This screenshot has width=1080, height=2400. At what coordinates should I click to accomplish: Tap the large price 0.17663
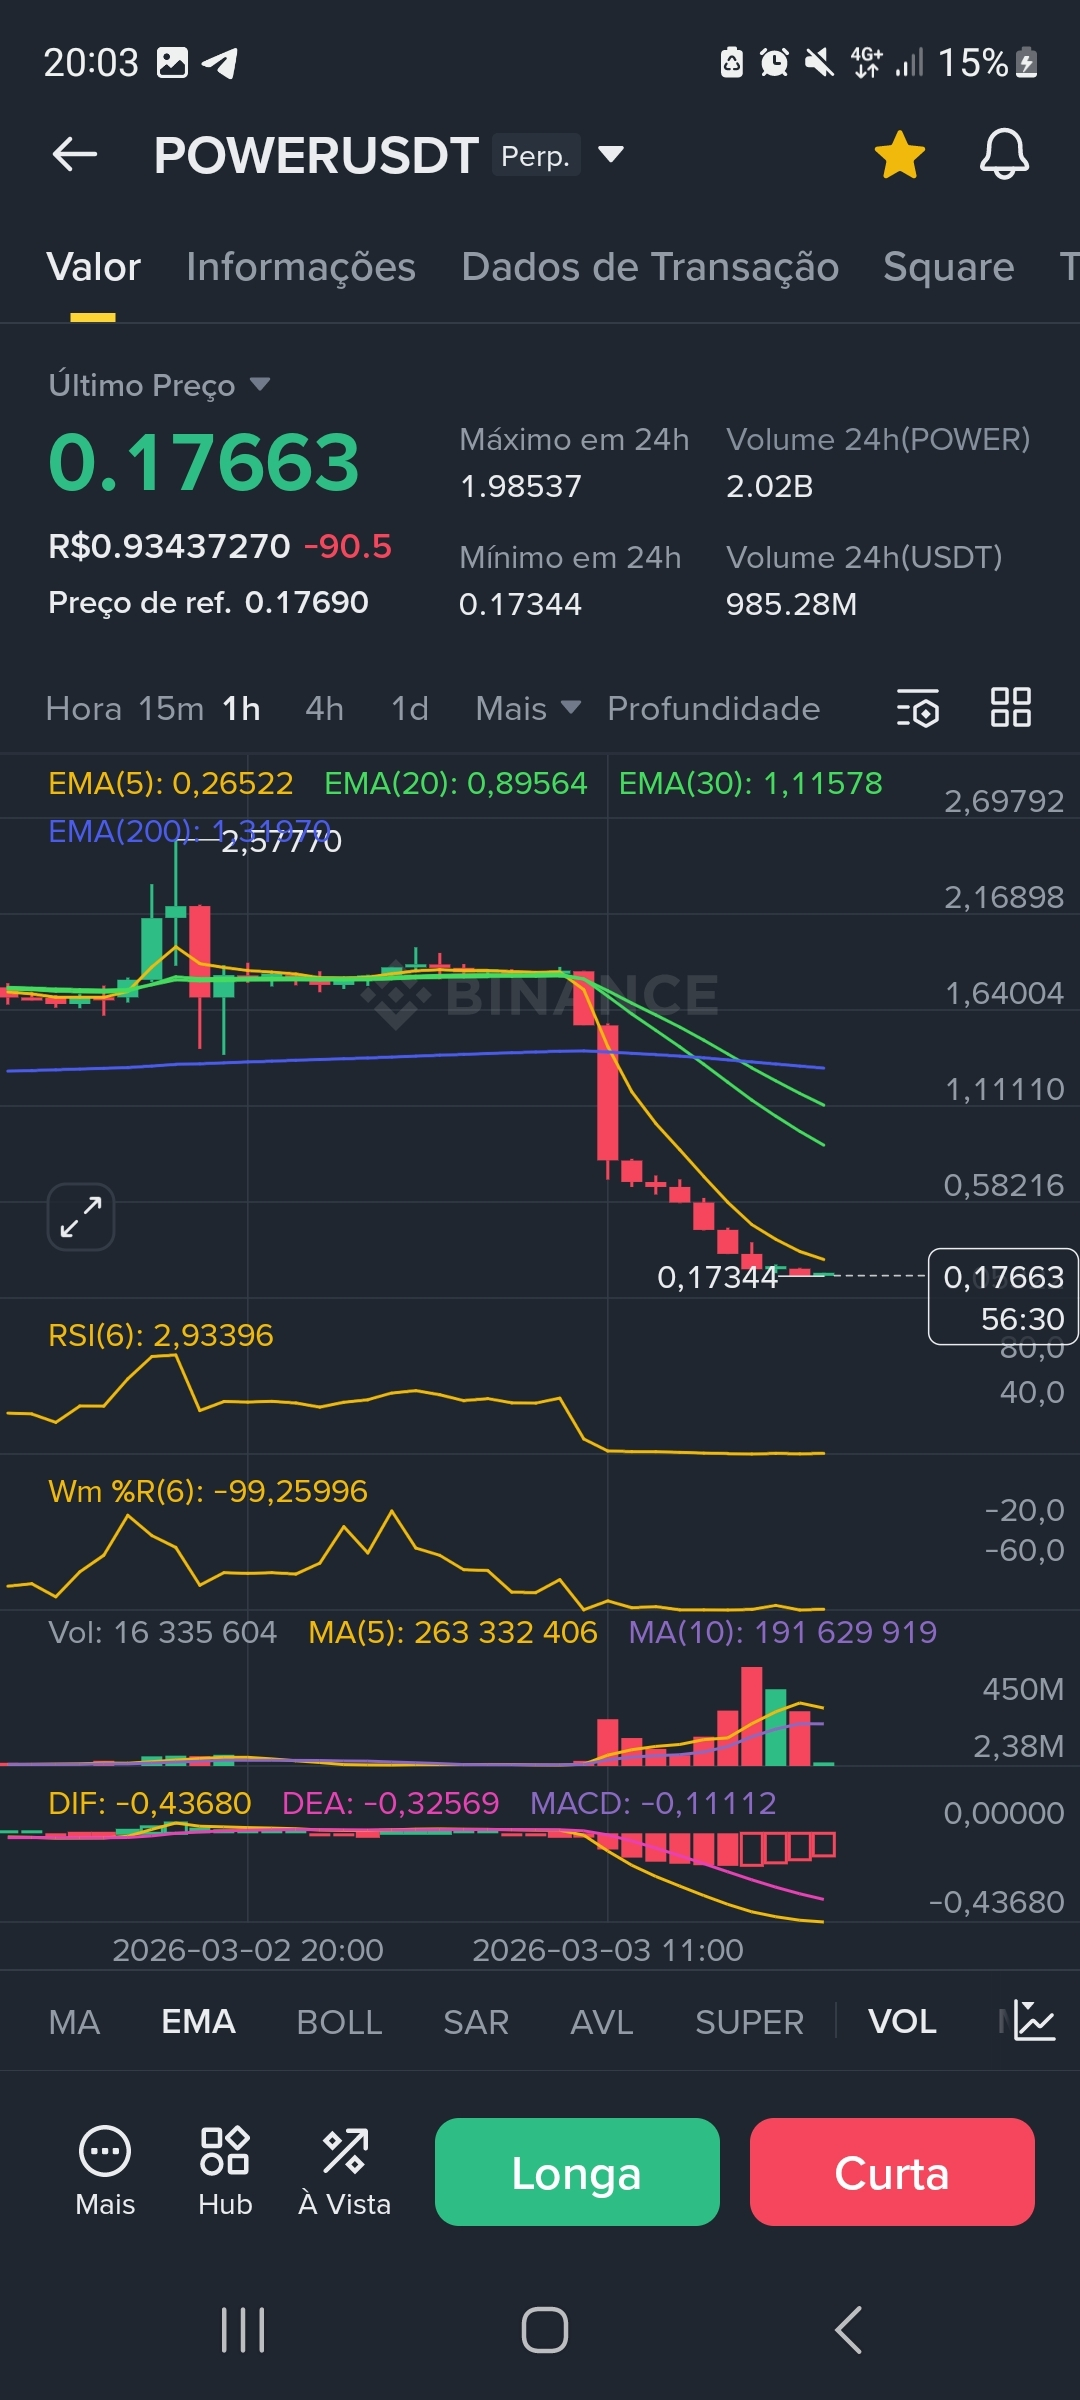coord(204,463)
